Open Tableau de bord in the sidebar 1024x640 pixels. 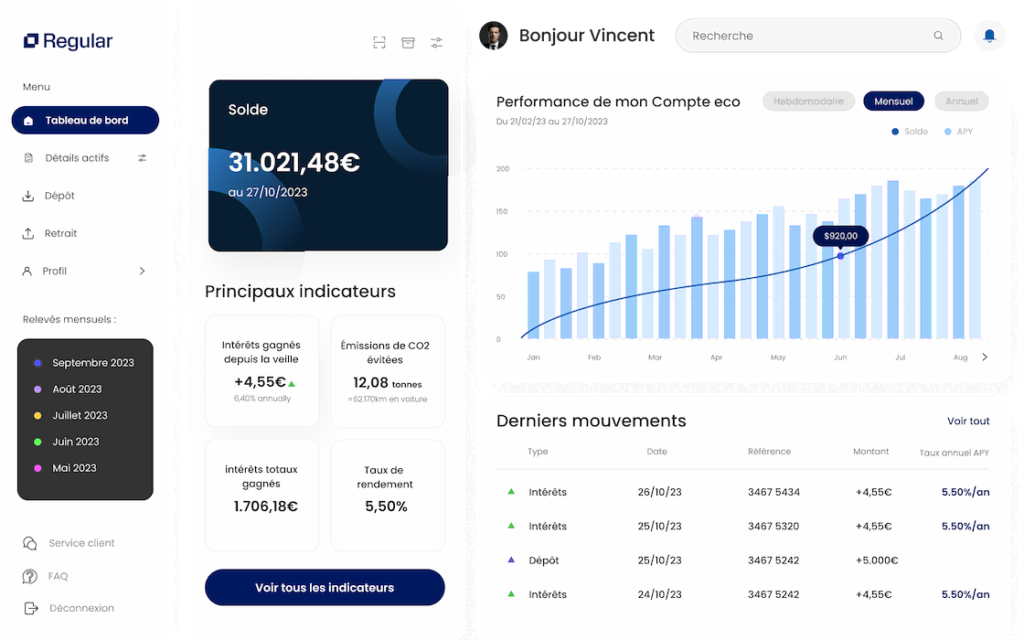tap(85, 120)
